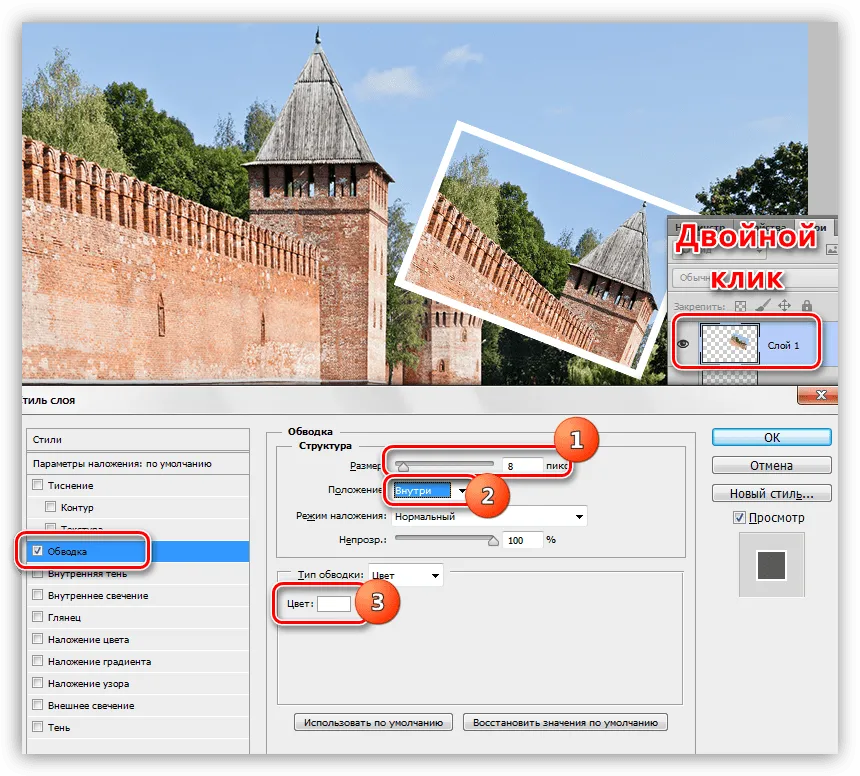Click the stroke Размер slider handle

(x=403, y=467)
